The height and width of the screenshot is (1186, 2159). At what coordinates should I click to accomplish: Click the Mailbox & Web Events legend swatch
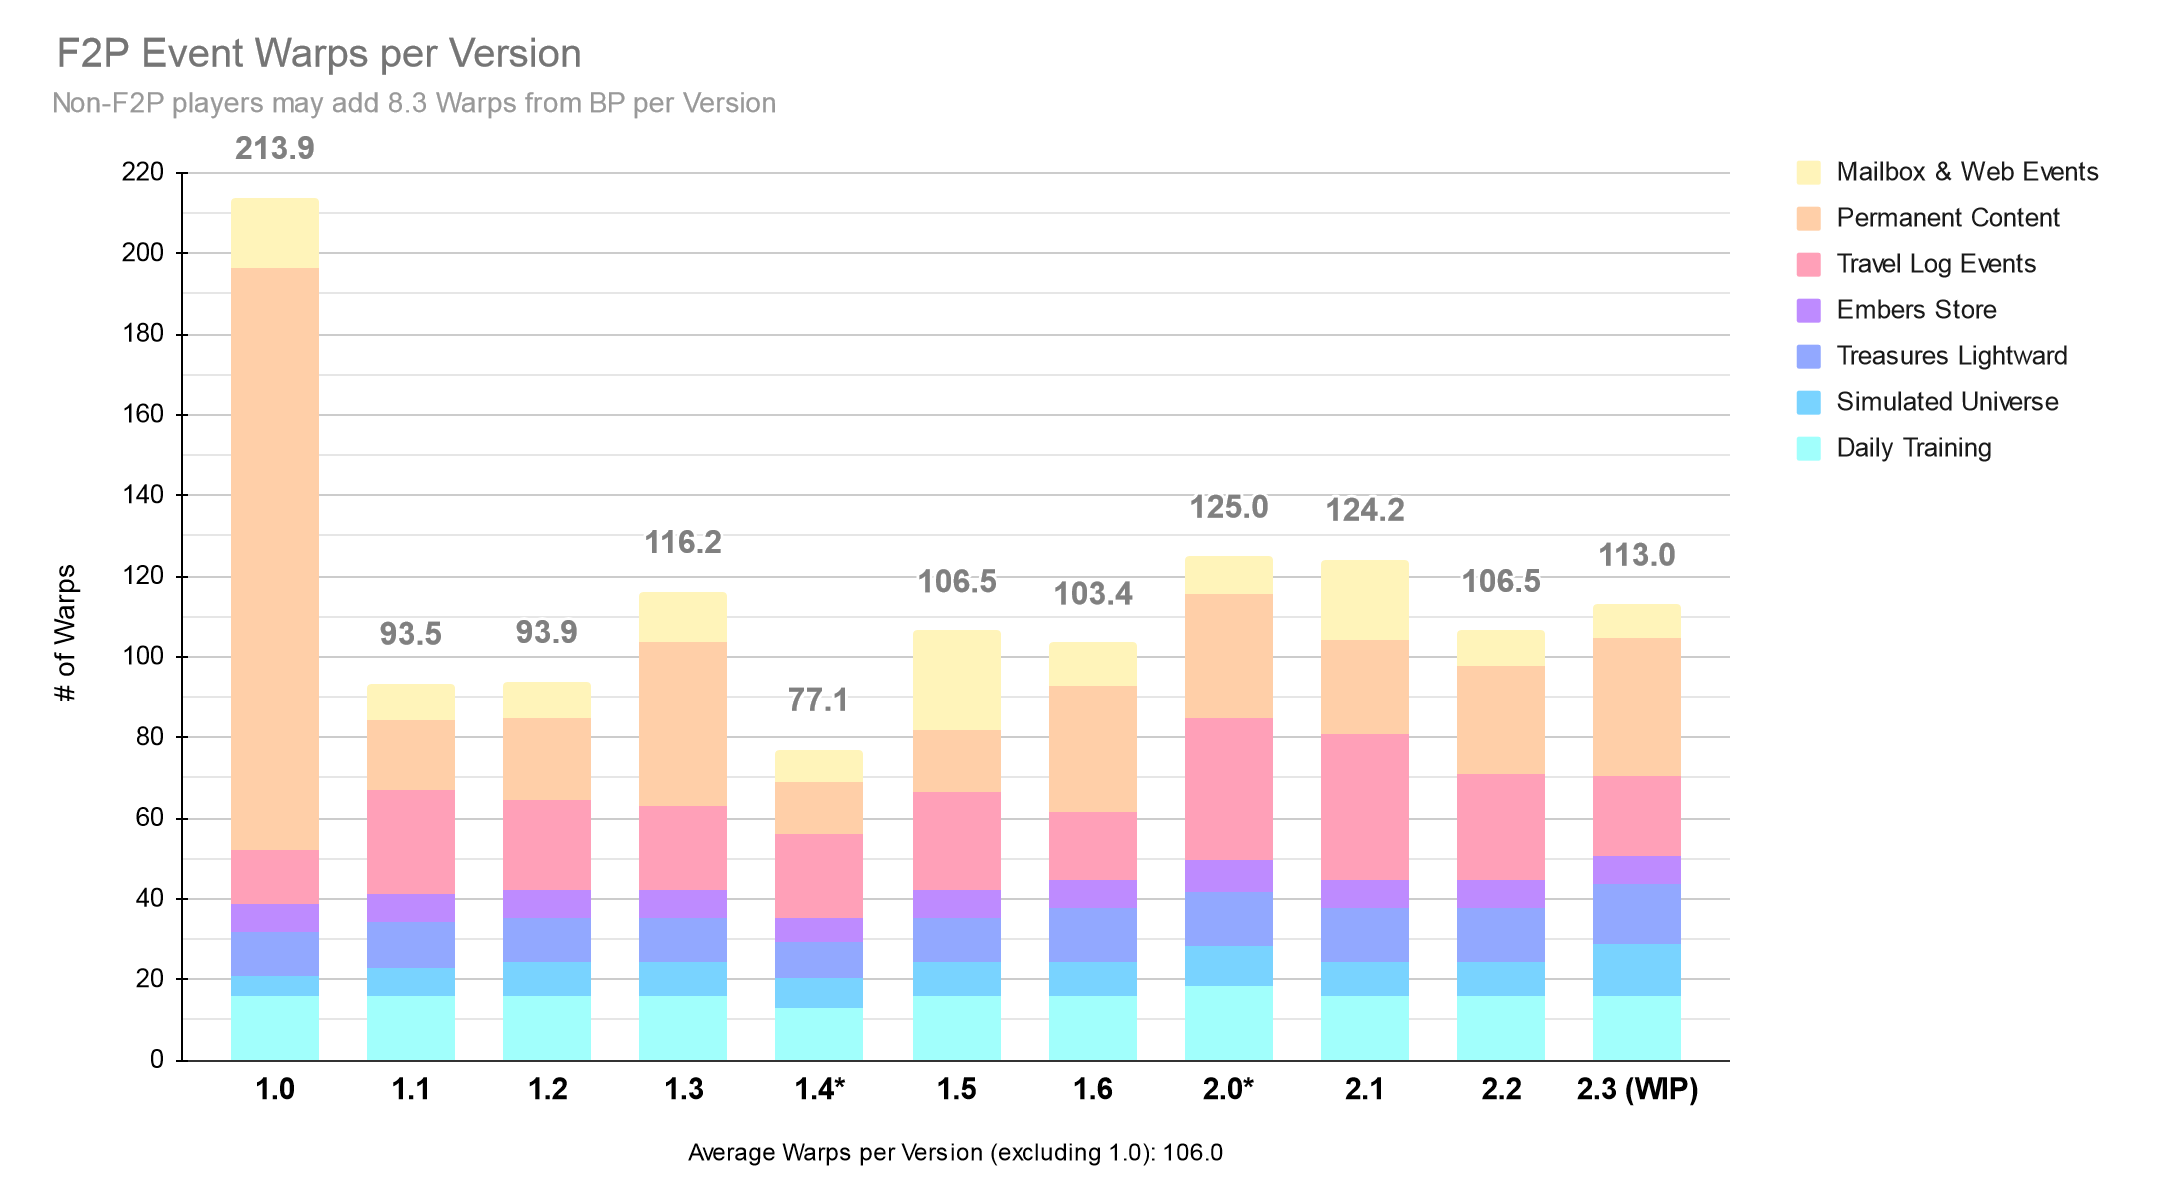(x=1808, y=172)
